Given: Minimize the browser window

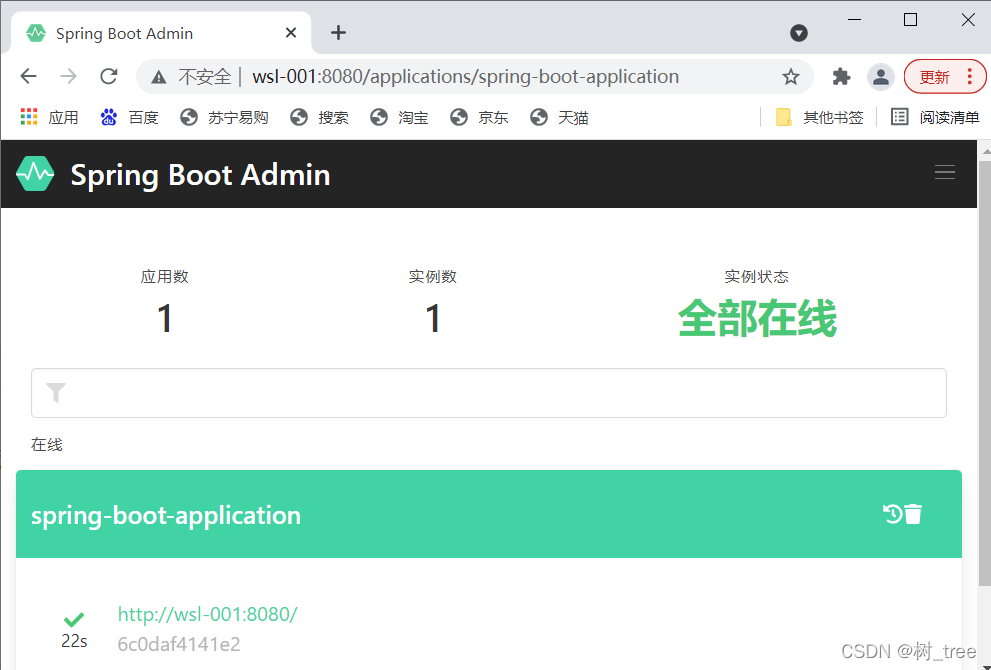Looking at the screenshot, I should tap(854, 20).
